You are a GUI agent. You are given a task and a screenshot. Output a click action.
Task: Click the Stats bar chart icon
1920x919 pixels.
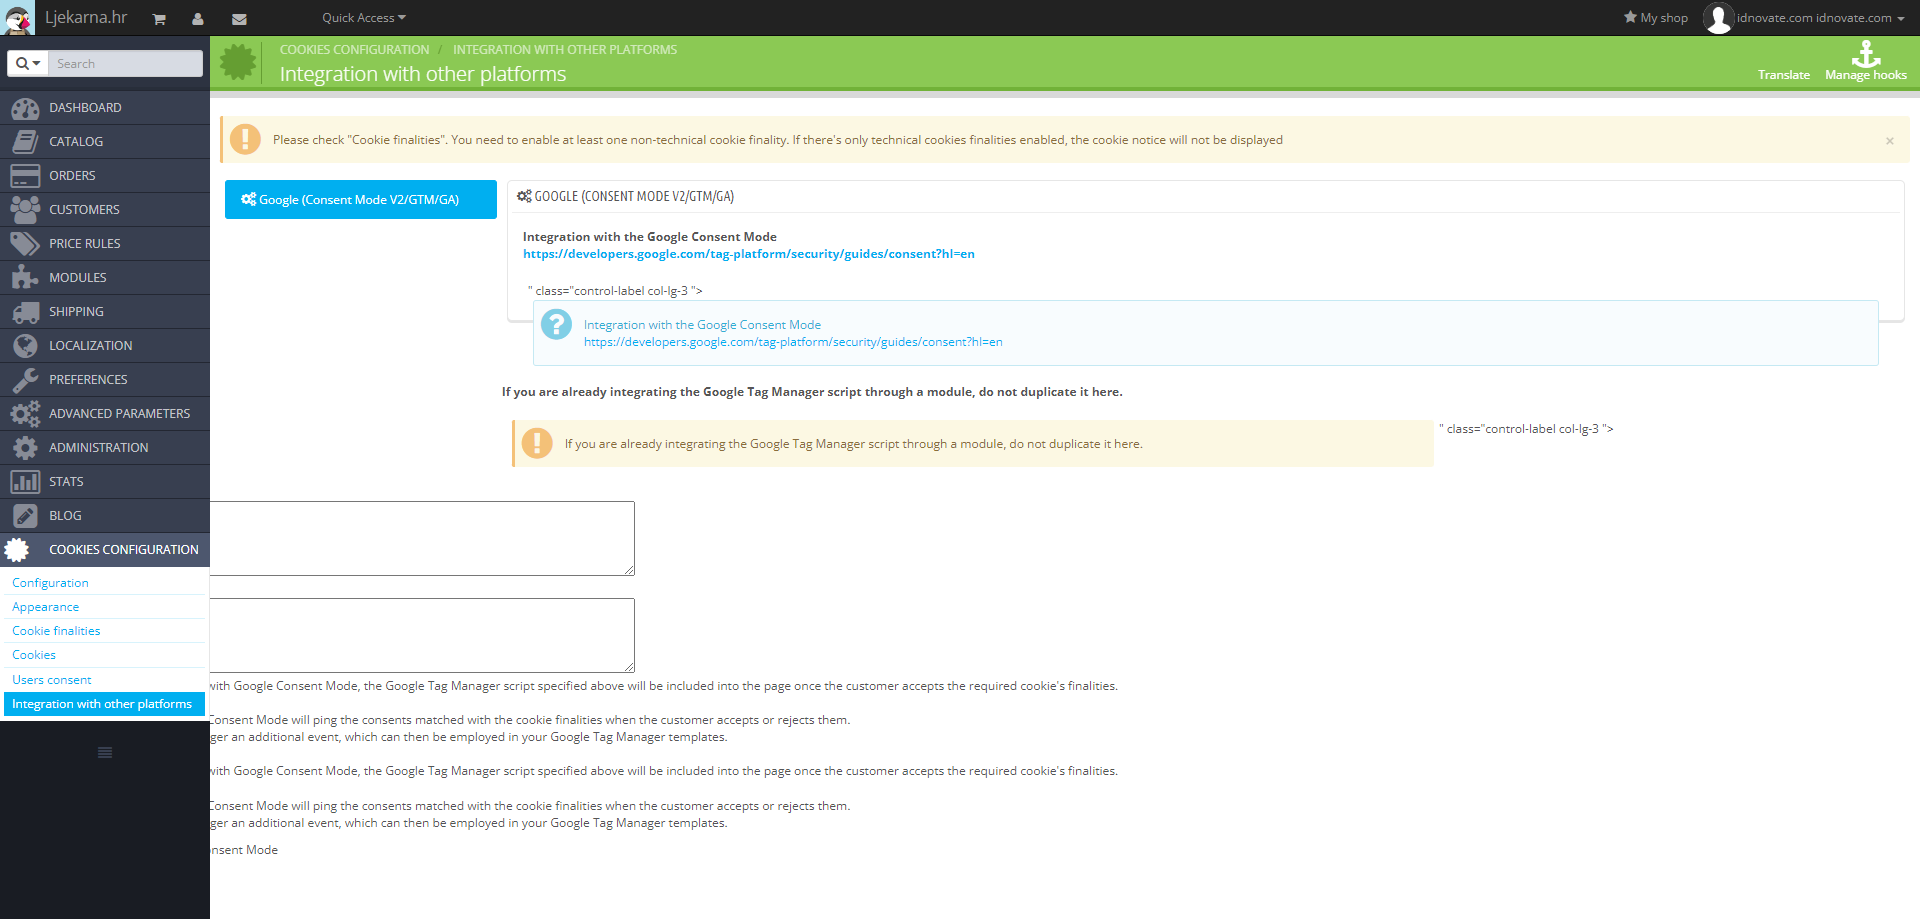click(x=25, y=482)
